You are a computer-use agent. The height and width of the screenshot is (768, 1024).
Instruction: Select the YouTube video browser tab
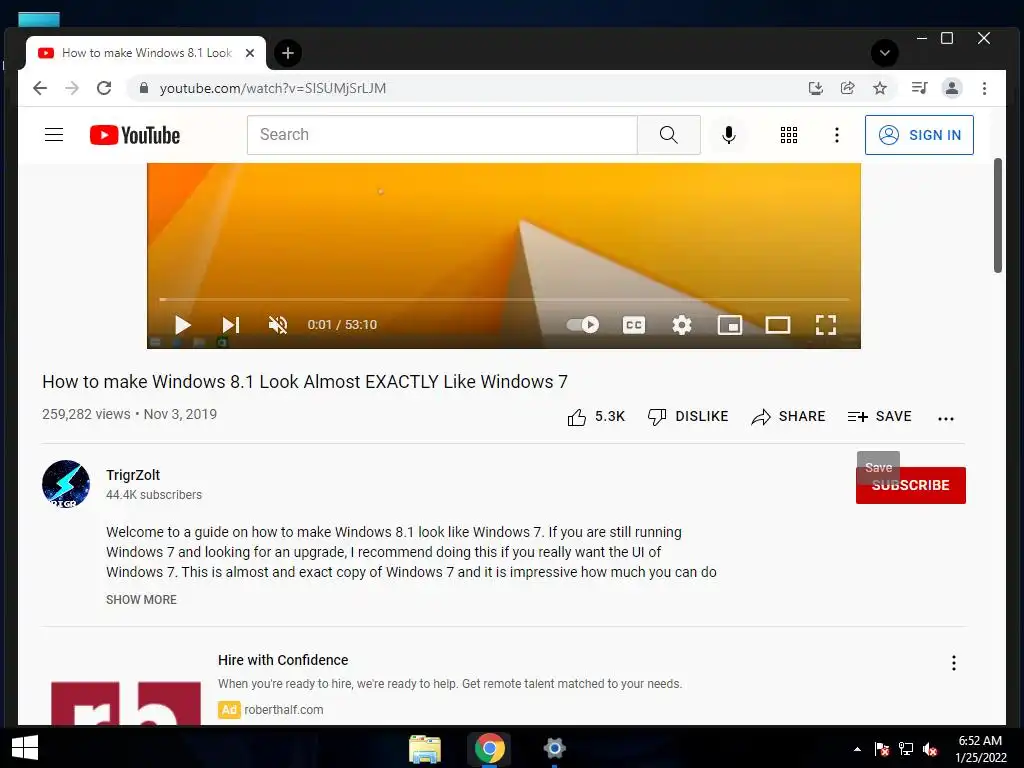click(x=146, y=53)
